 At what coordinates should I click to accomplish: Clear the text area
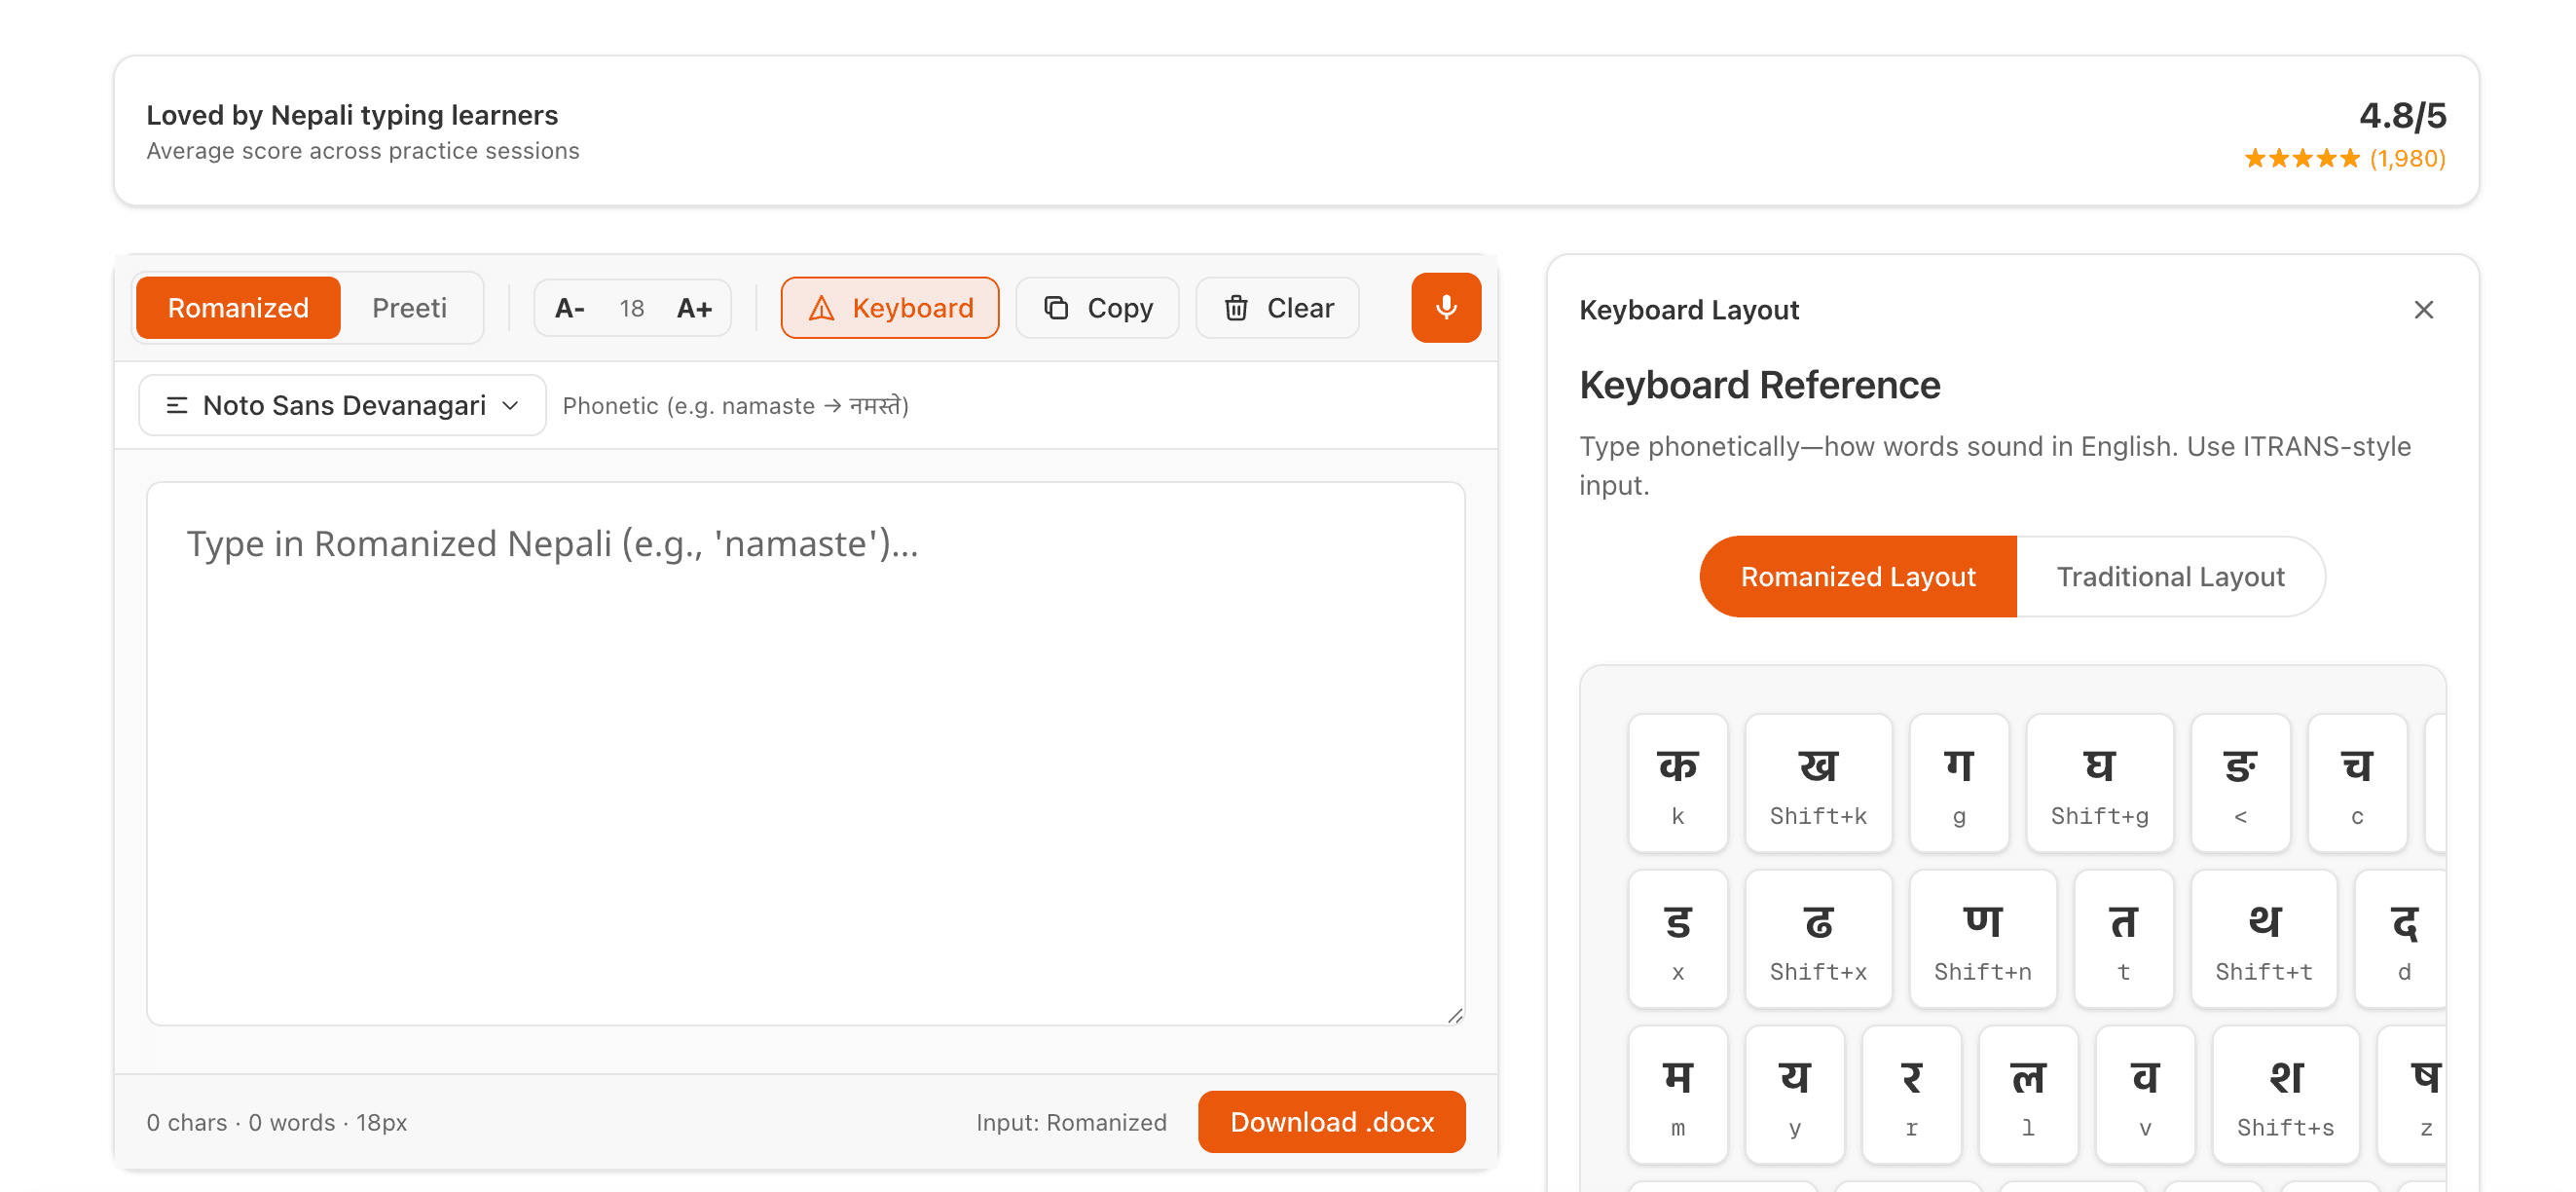click(x=1277, y=307)
